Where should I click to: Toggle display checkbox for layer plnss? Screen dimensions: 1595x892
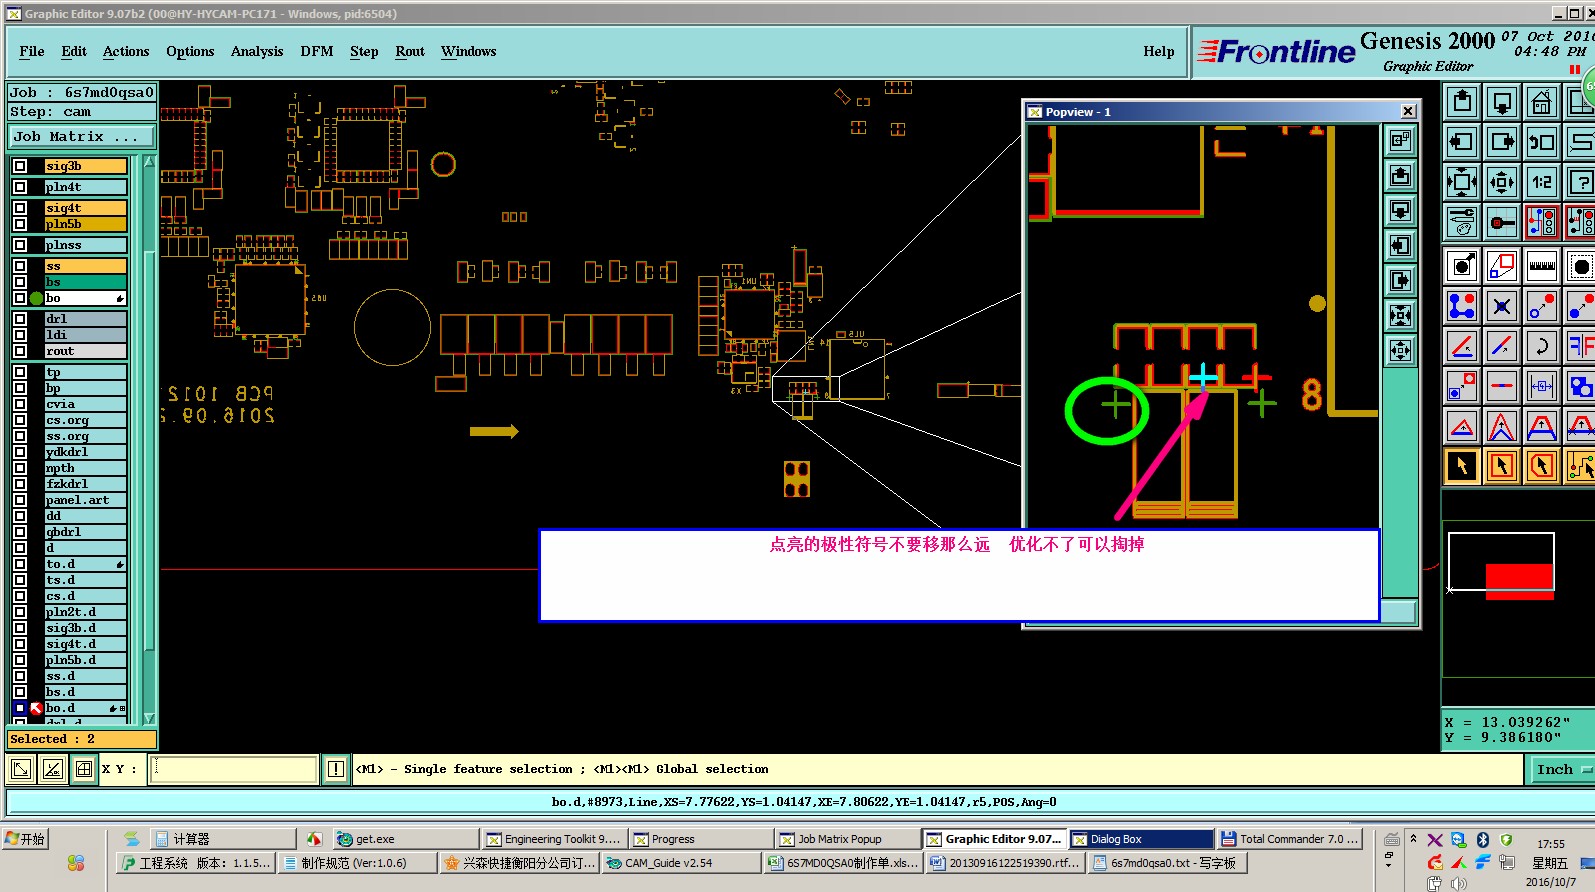tap(20, 245)
